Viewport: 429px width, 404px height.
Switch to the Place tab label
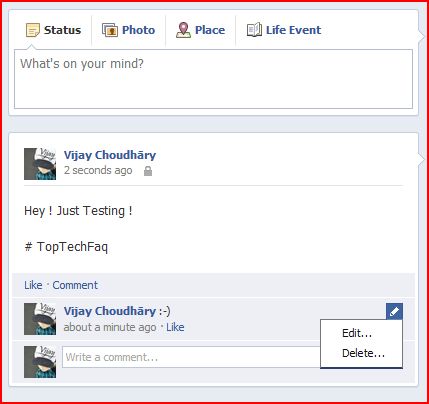210,30
